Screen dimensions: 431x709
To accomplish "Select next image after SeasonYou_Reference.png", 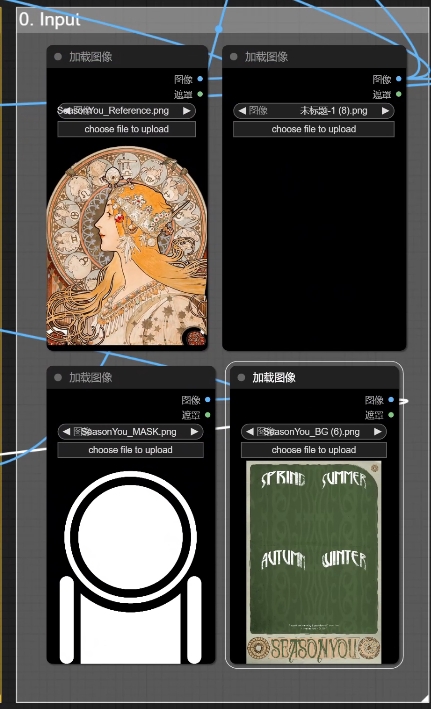I will [187, 111].
